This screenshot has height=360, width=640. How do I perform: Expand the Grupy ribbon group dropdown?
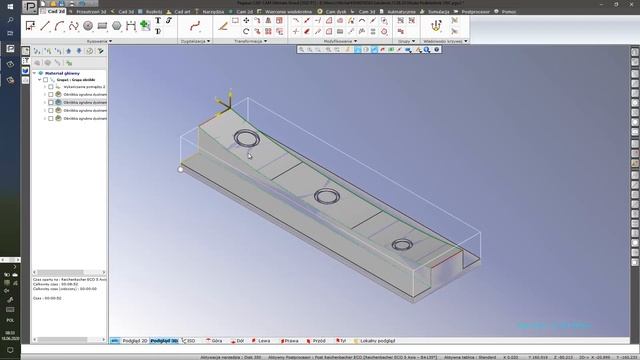point(413,41)
